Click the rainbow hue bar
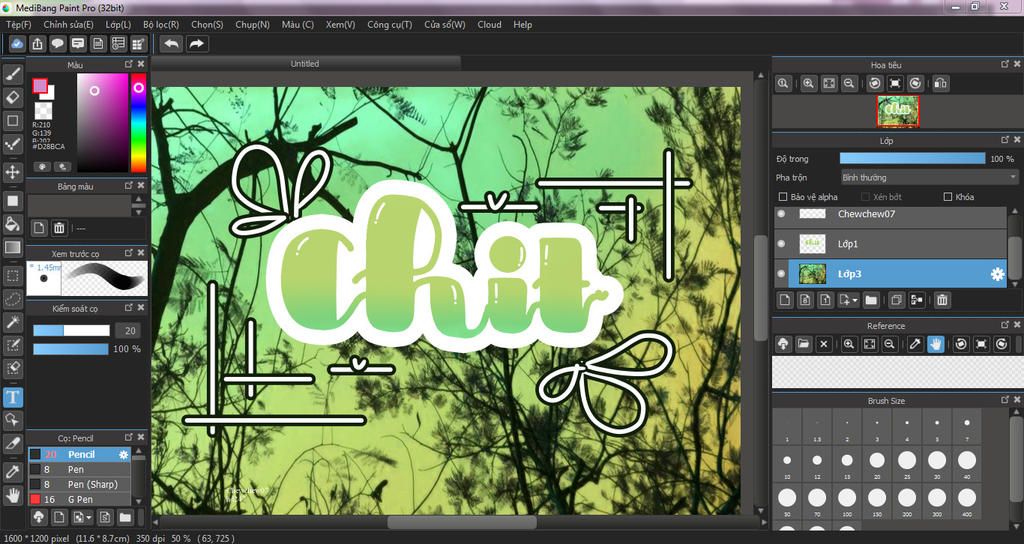Viewport: 1024px width, 544px height. tap(138, 122)
